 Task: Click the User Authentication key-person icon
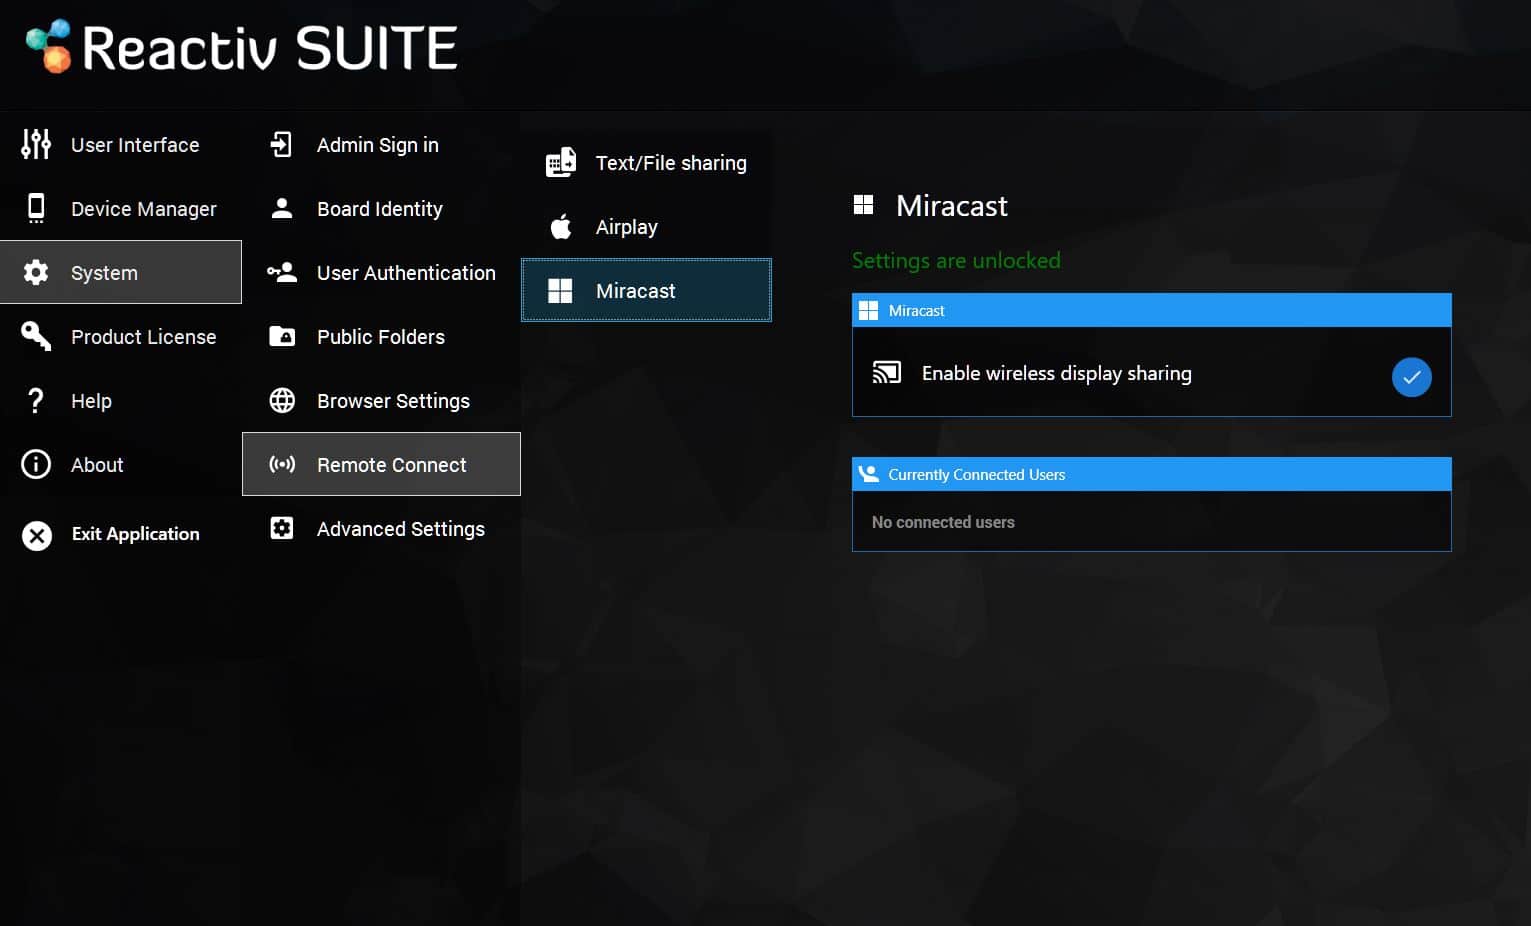282,272
